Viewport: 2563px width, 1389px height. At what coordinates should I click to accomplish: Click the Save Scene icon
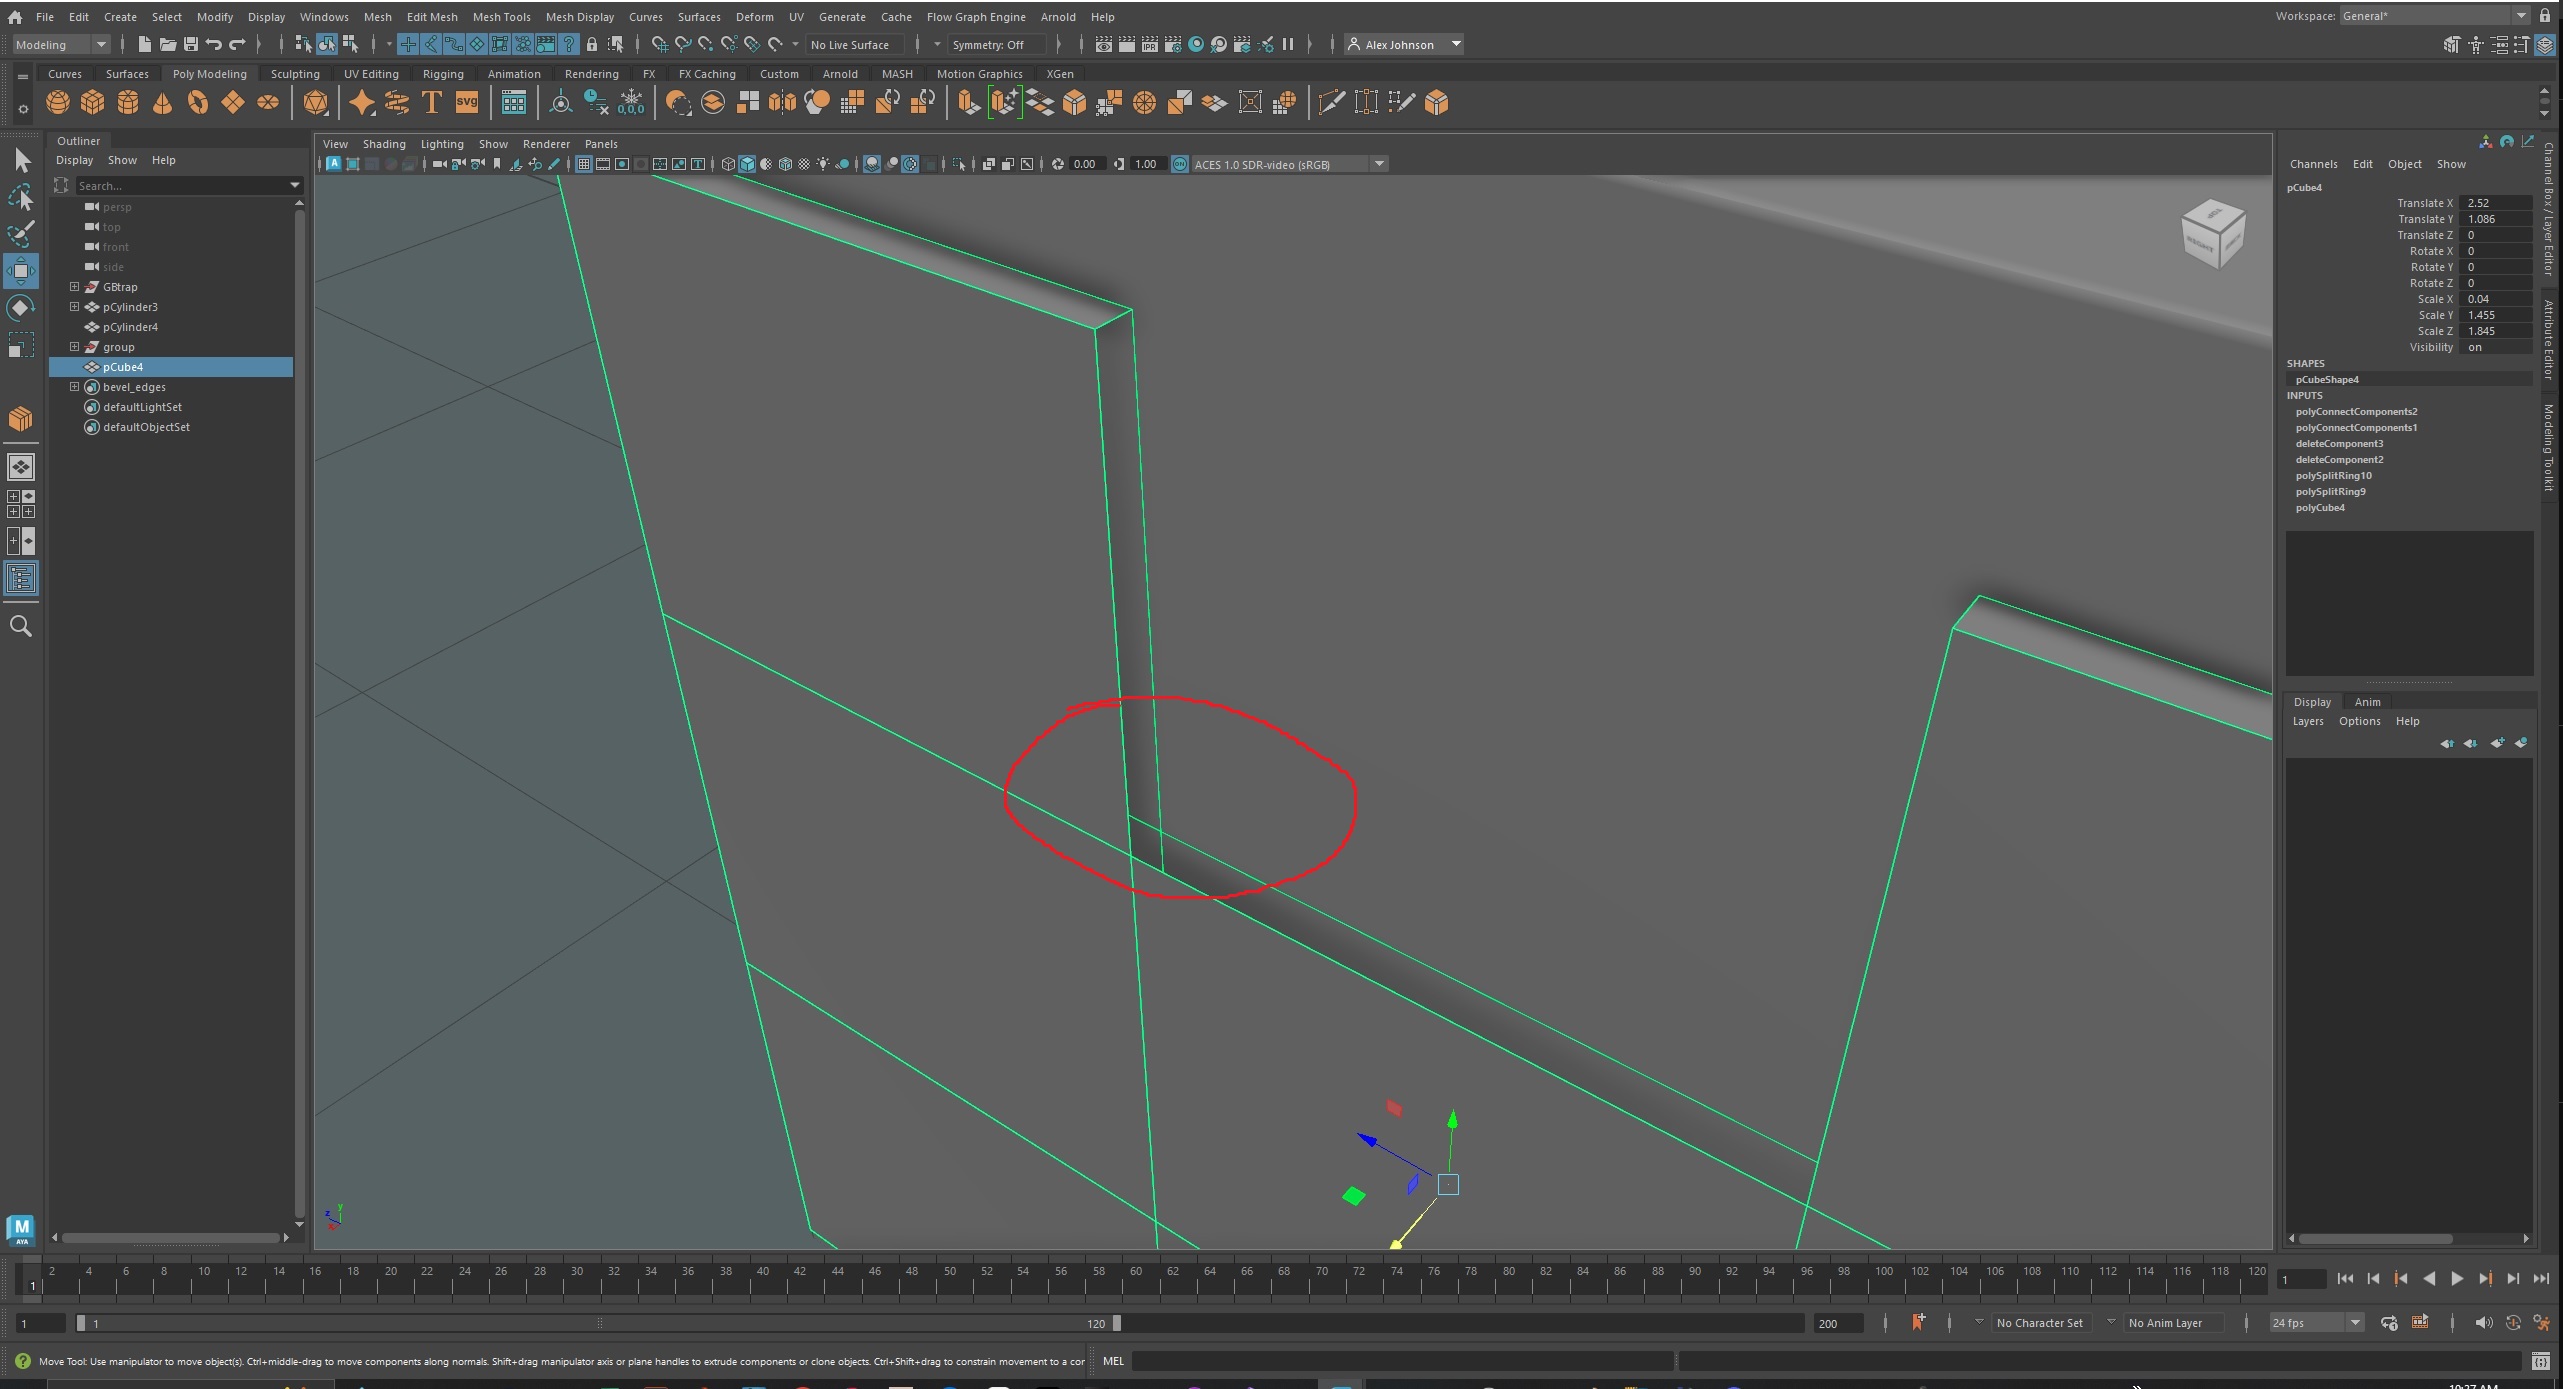(190, 44)
